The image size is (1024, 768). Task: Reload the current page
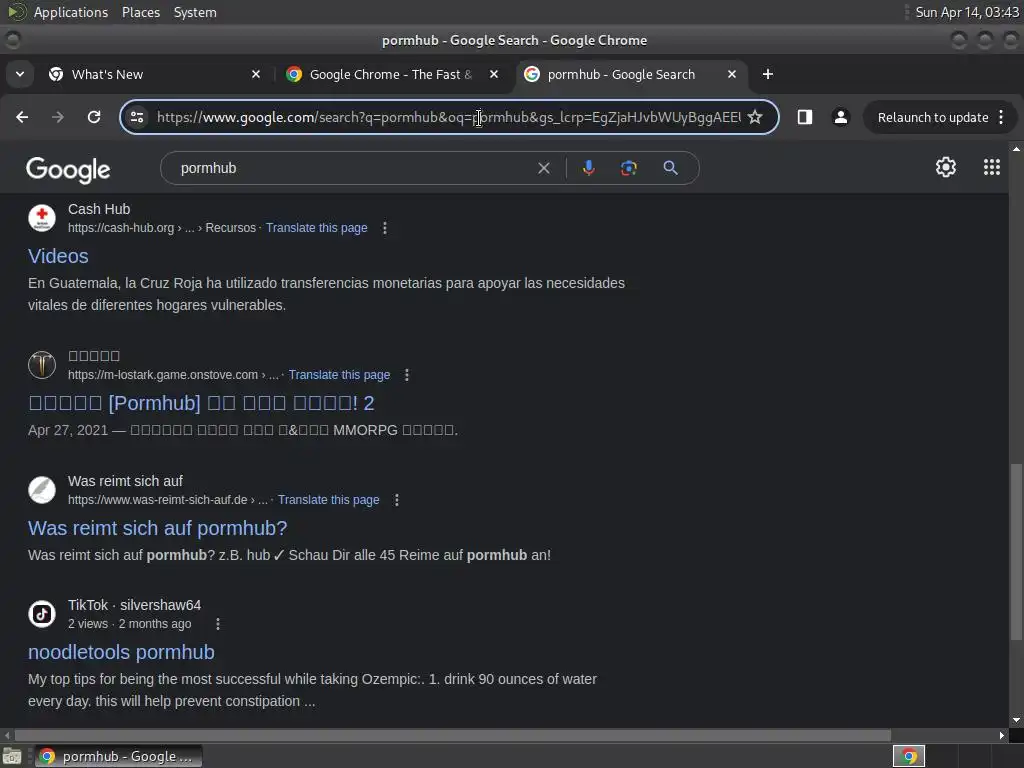tap(94, 117)
